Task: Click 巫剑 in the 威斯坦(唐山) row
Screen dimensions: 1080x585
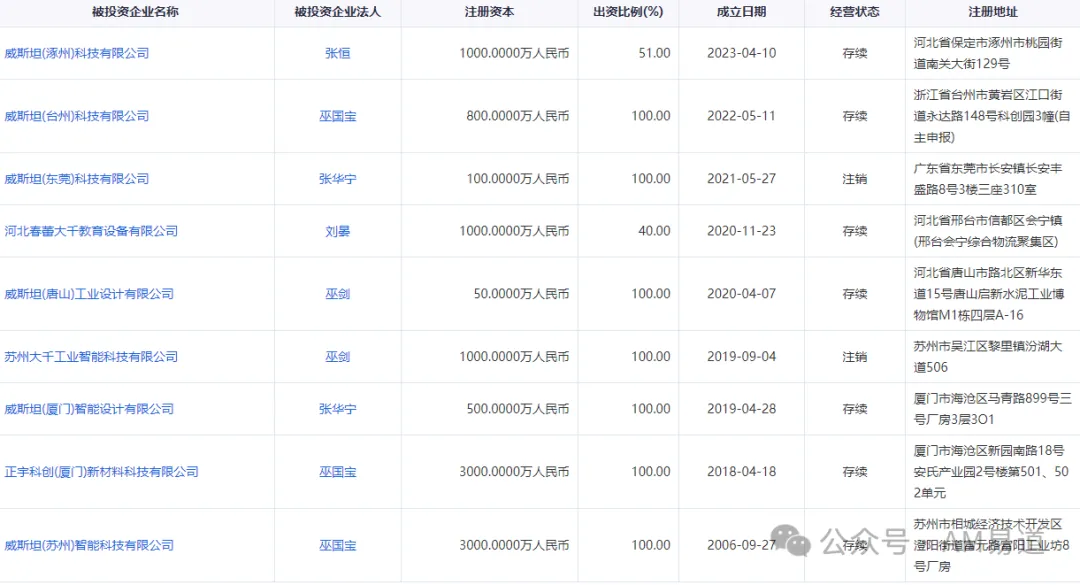Action: (x=338, y=294)
